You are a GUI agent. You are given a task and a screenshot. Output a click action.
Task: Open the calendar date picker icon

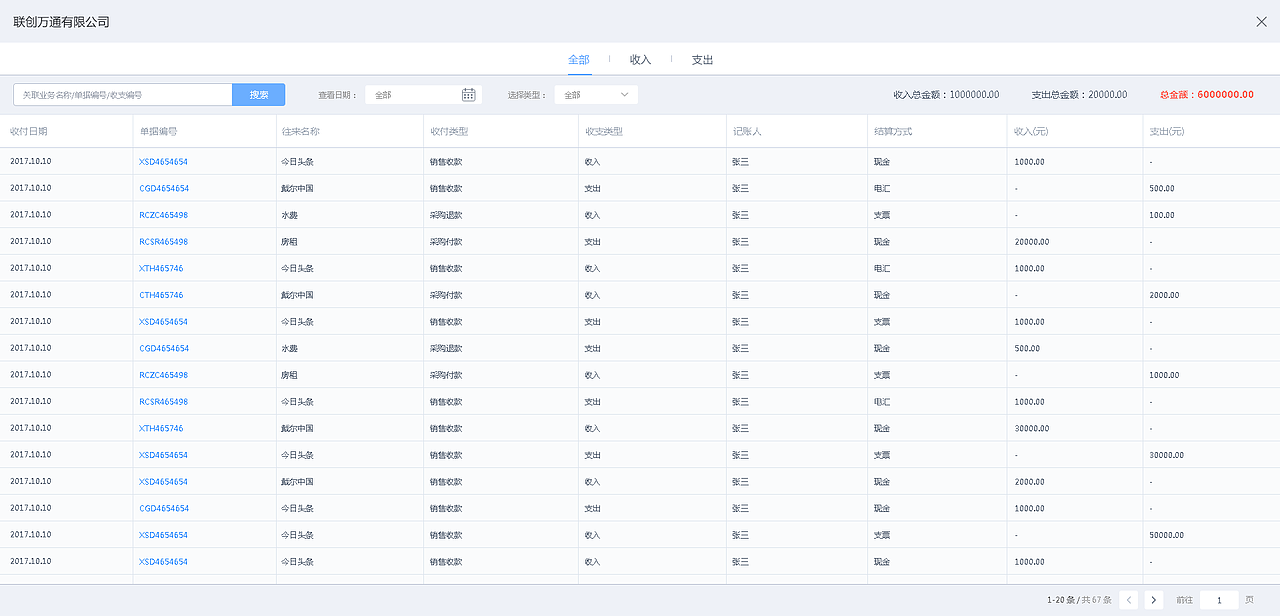point(468,95)
